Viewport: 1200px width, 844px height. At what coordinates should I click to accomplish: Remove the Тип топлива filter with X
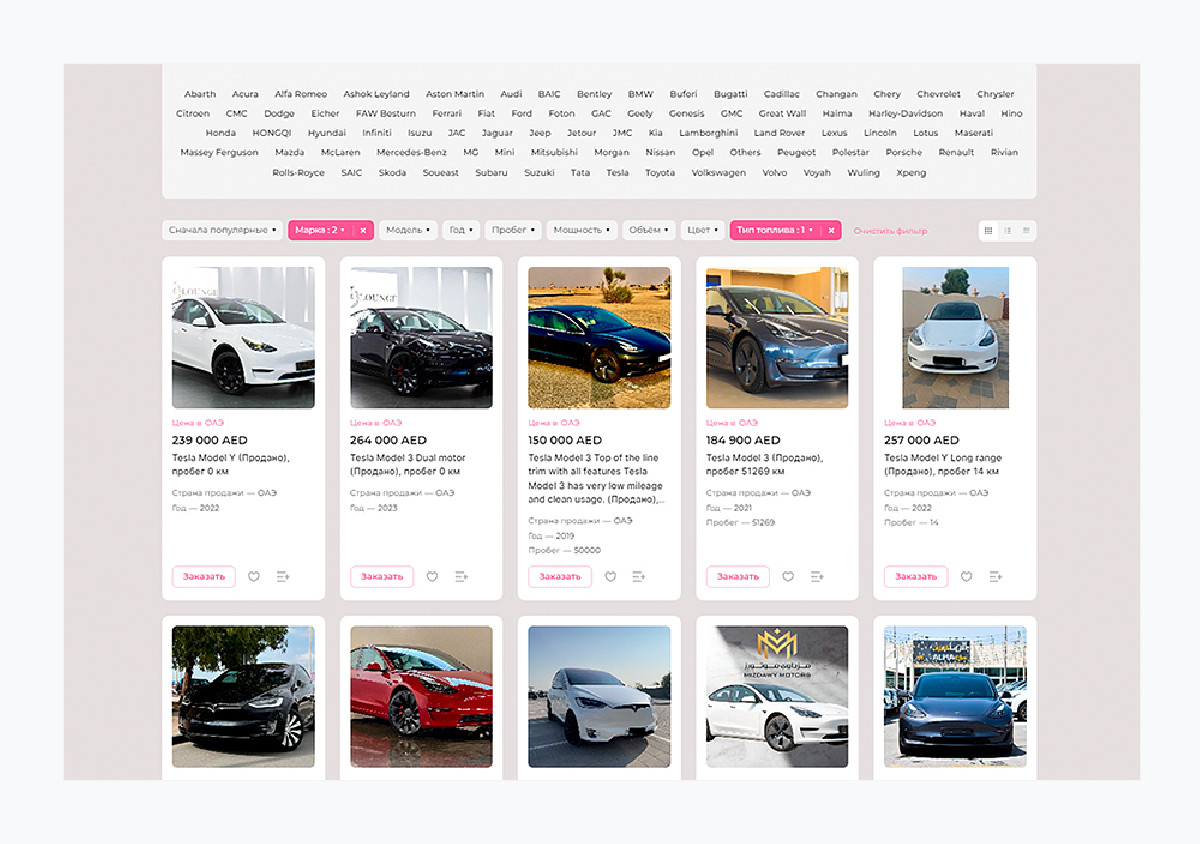tap(831, 230)
